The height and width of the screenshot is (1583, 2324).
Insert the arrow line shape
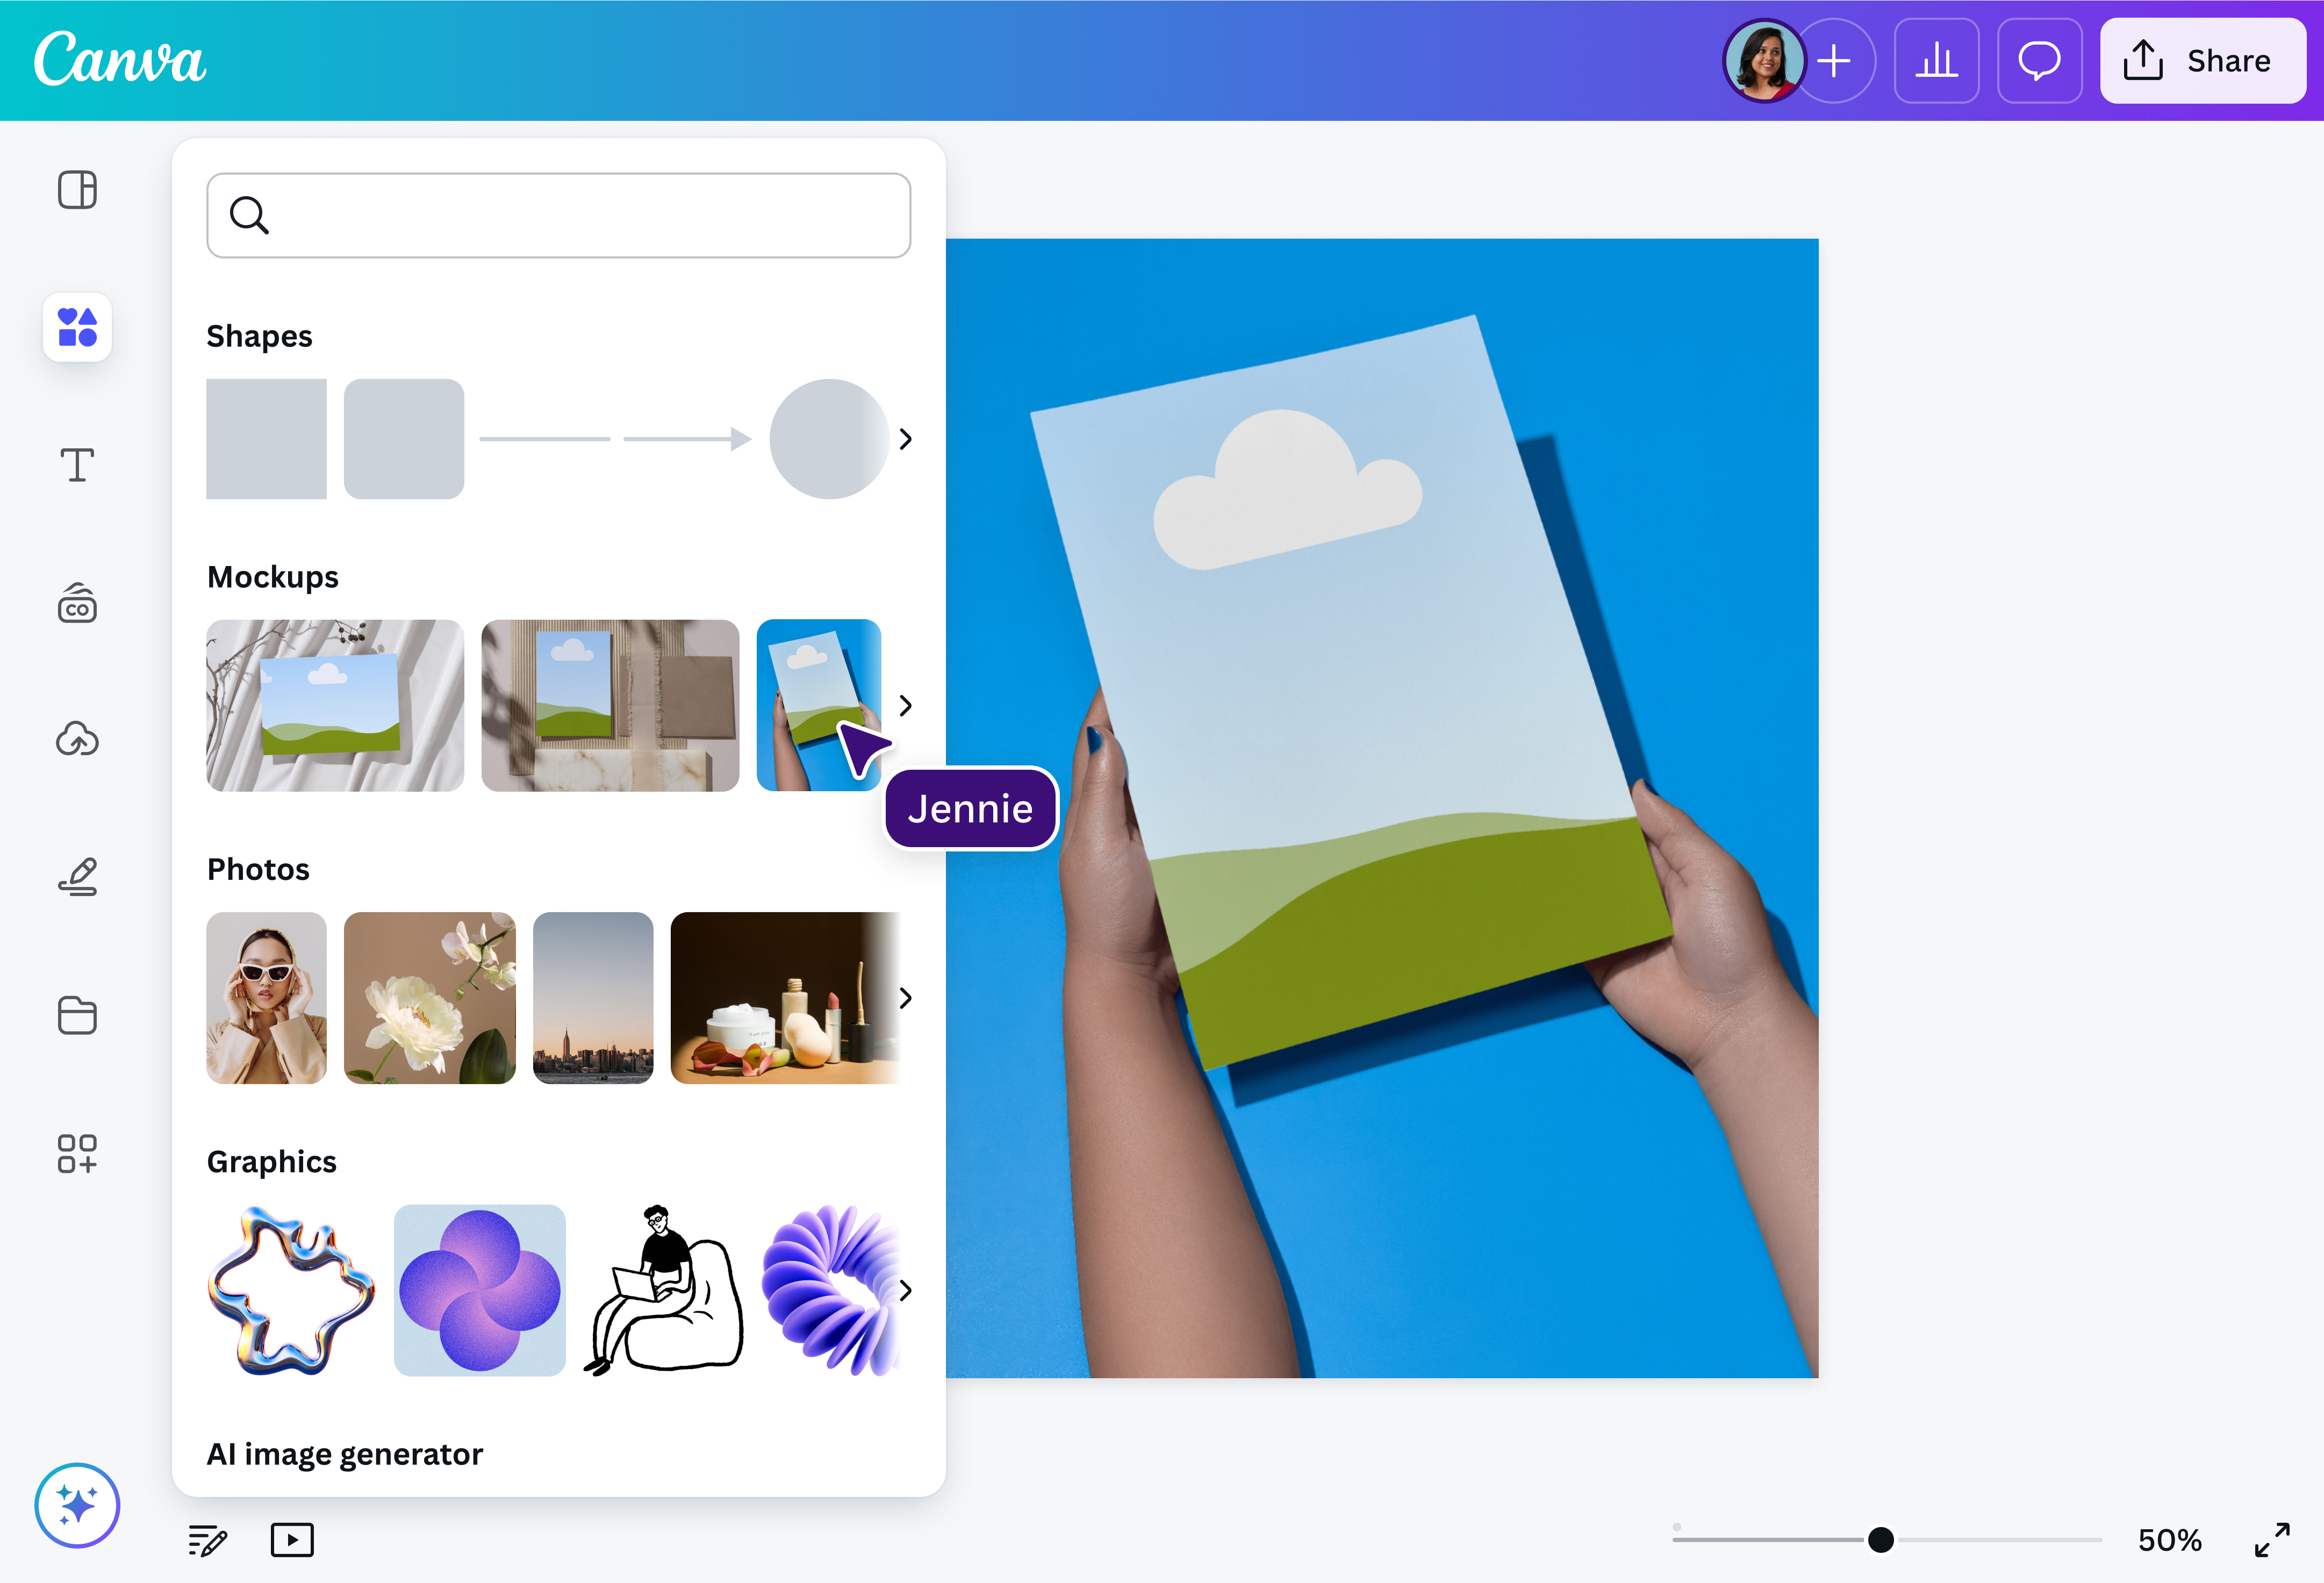pos(688,439)
